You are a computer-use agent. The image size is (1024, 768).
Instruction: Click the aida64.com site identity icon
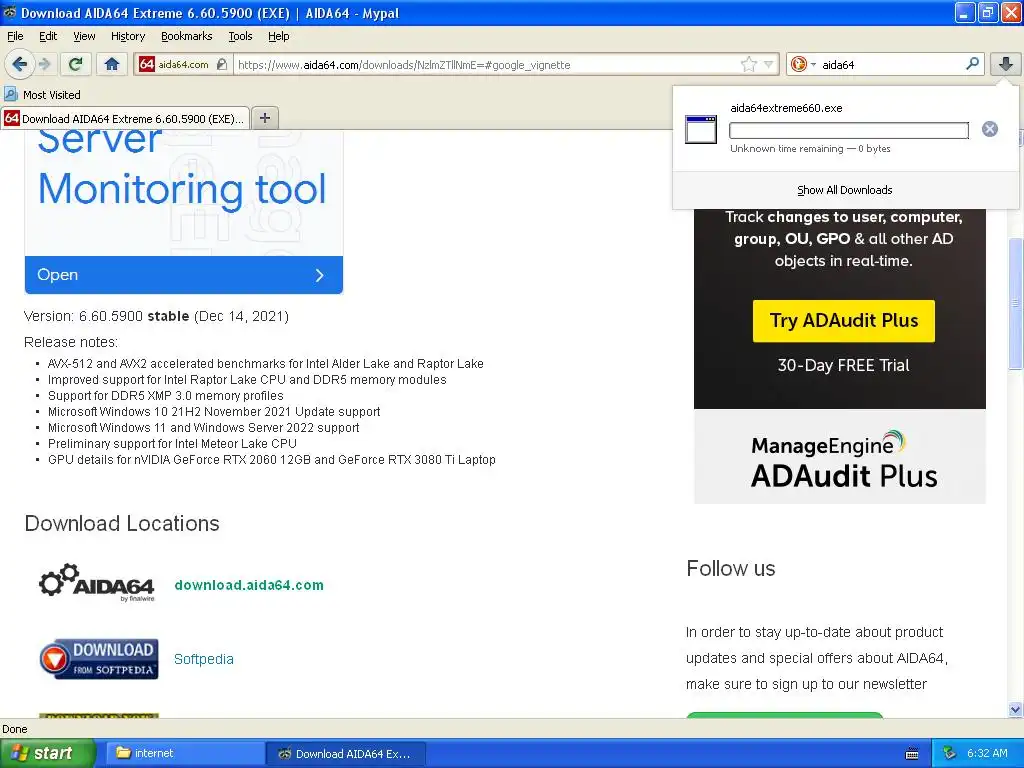coord(146,64)
